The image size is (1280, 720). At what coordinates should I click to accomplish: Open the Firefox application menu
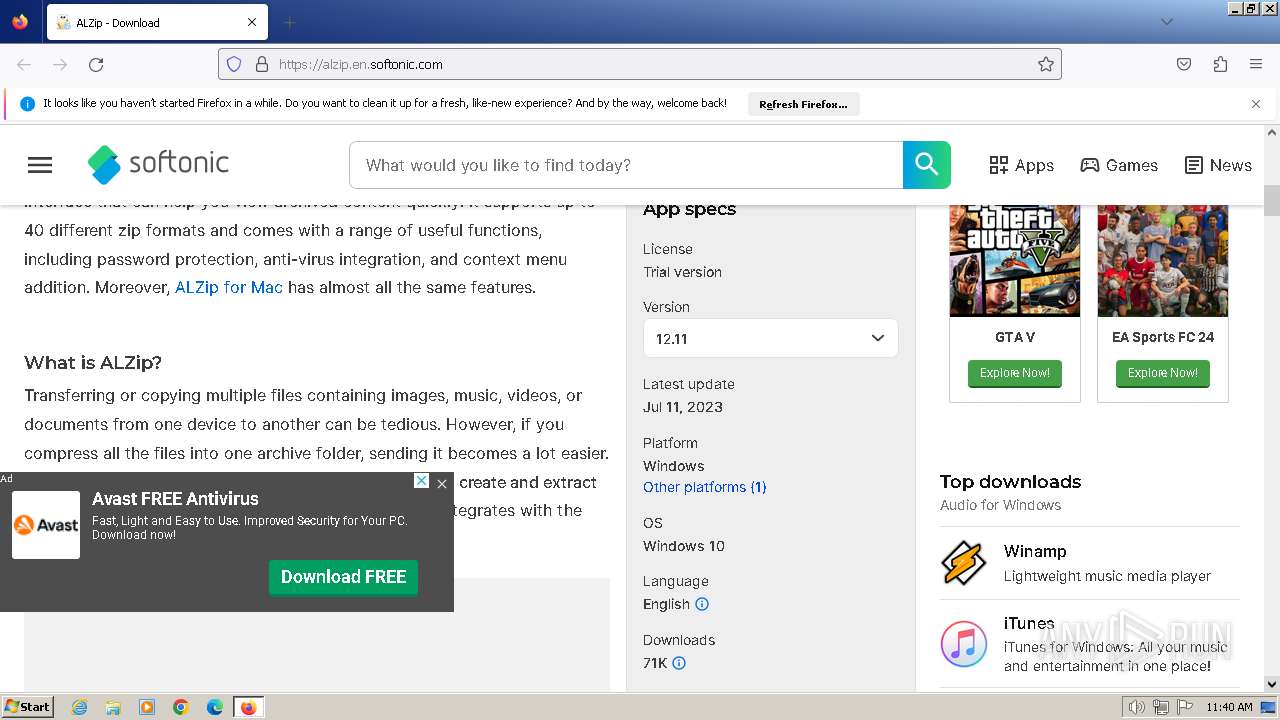pos(1256,64)
